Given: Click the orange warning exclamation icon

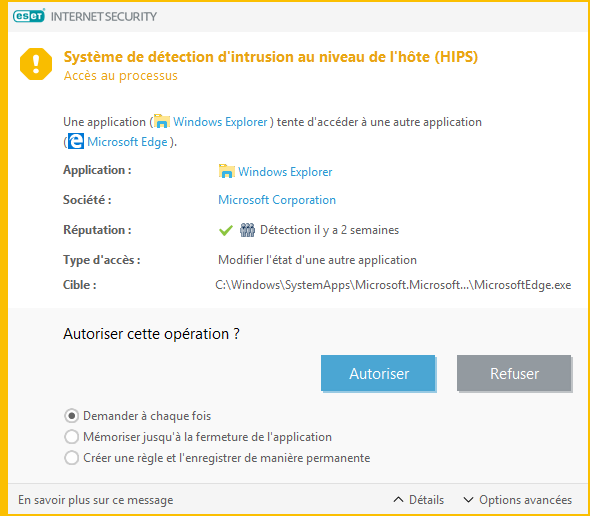Looking at the screenshot, I should (36, 64).
